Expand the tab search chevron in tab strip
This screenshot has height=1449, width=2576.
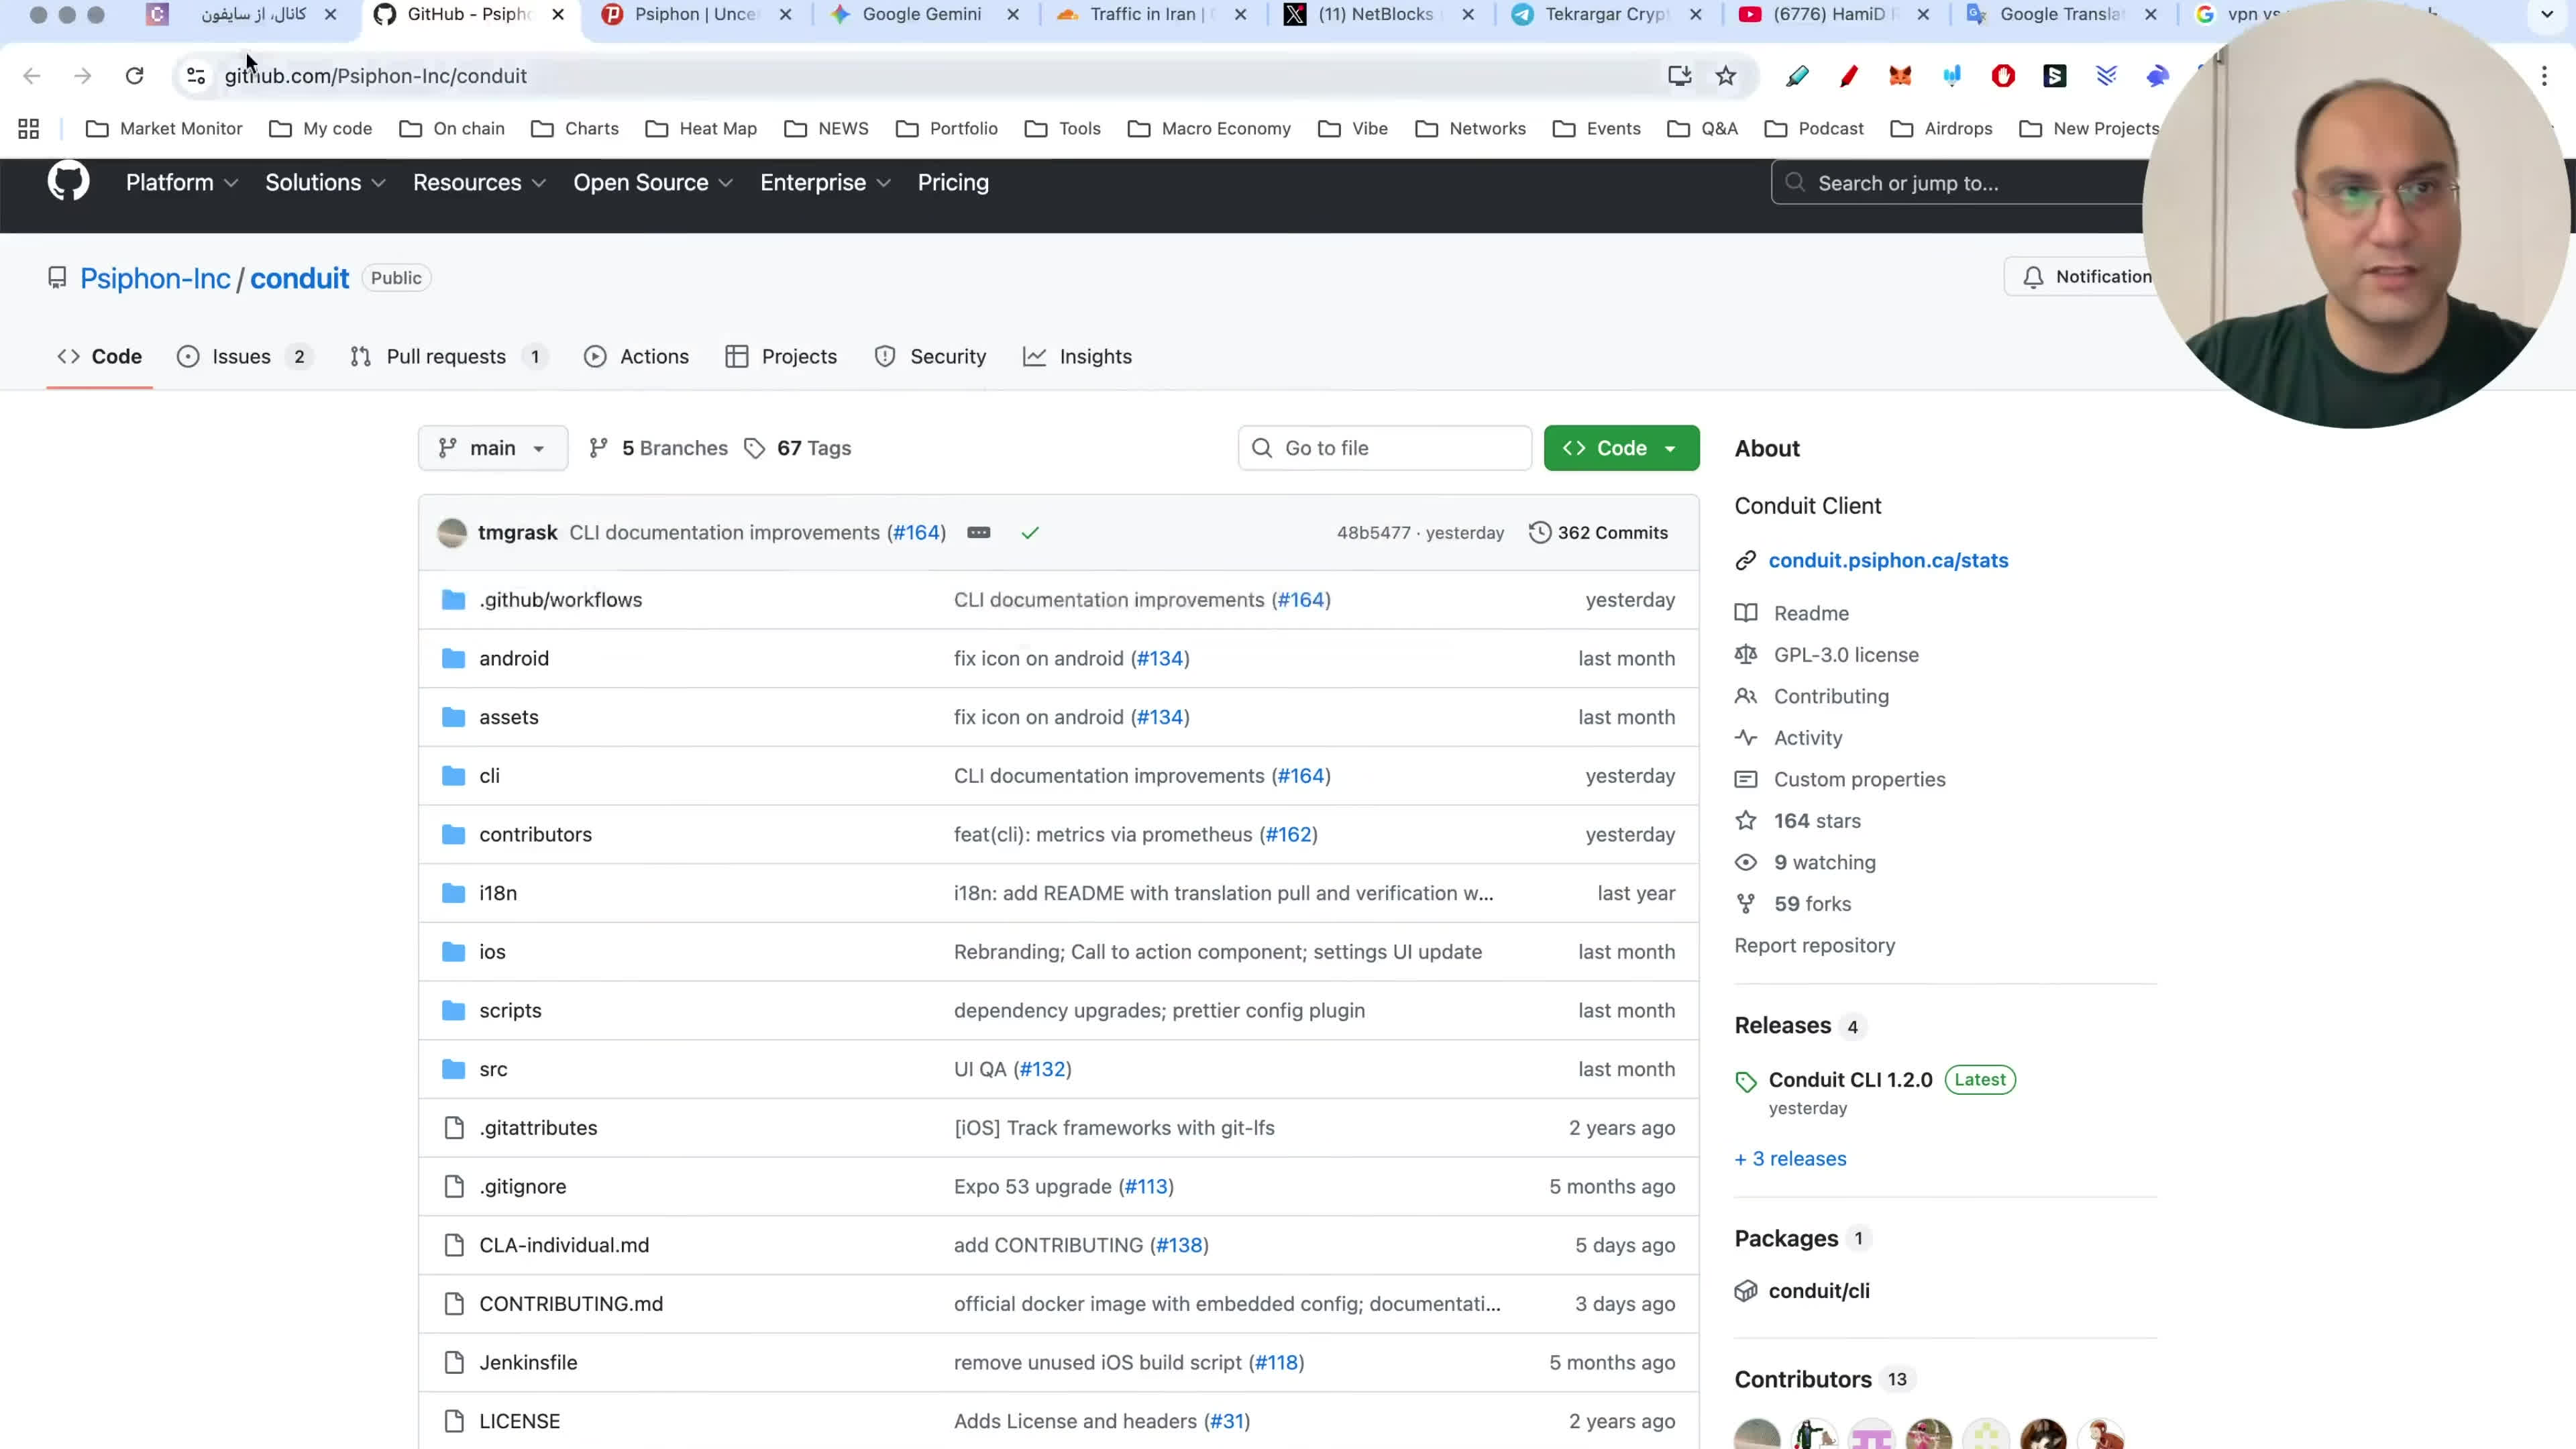[2547, 14]
